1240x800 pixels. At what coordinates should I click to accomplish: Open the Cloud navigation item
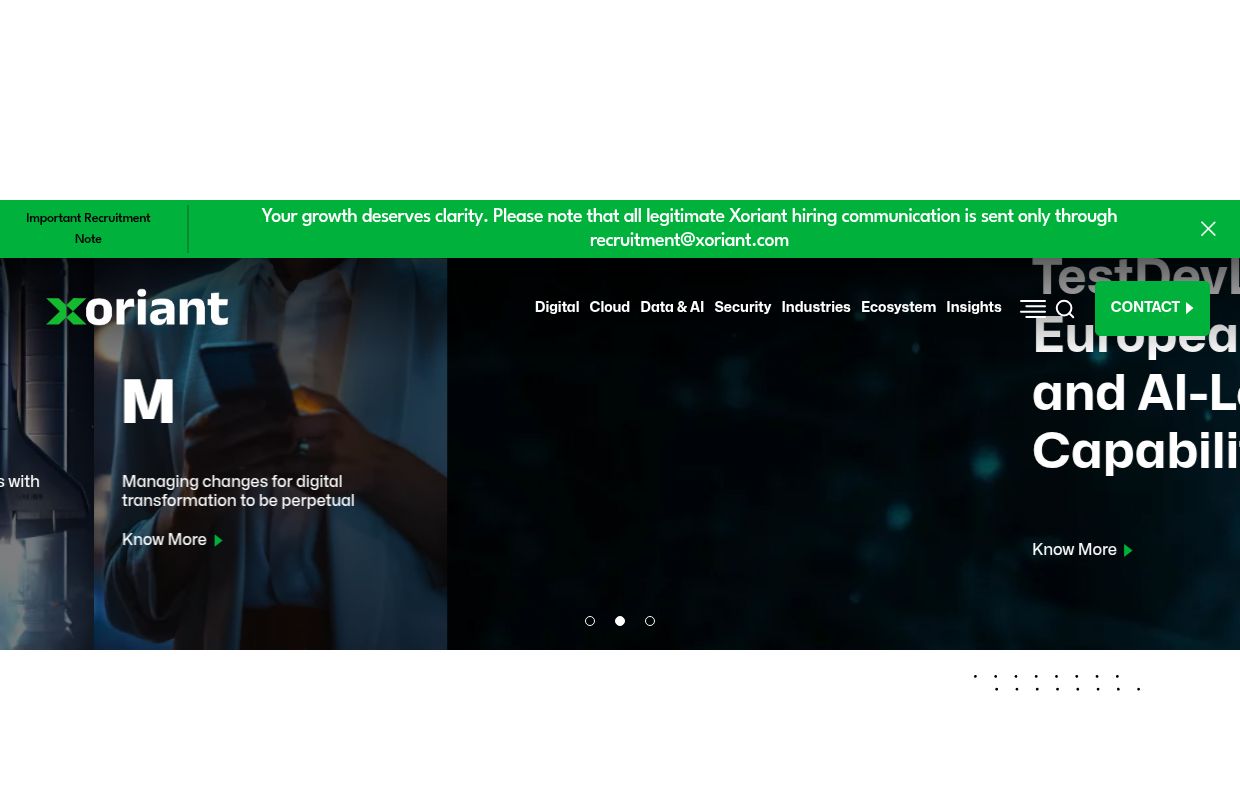tap(609, 307)
